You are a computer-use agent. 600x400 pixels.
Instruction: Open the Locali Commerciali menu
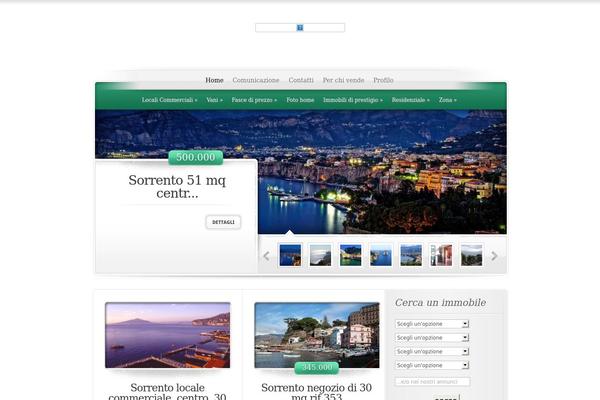[170, 100]
